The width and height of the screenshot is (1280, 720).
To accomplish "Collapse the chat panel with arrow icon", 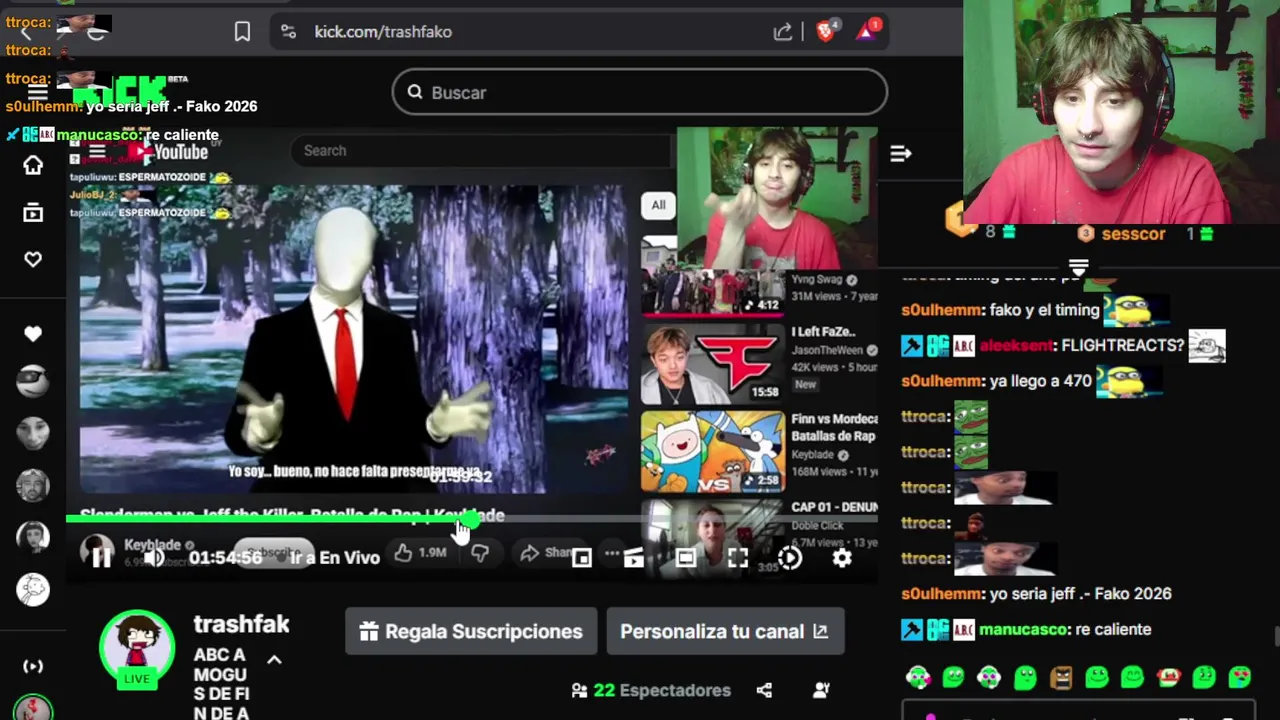I will coord(901,153).
